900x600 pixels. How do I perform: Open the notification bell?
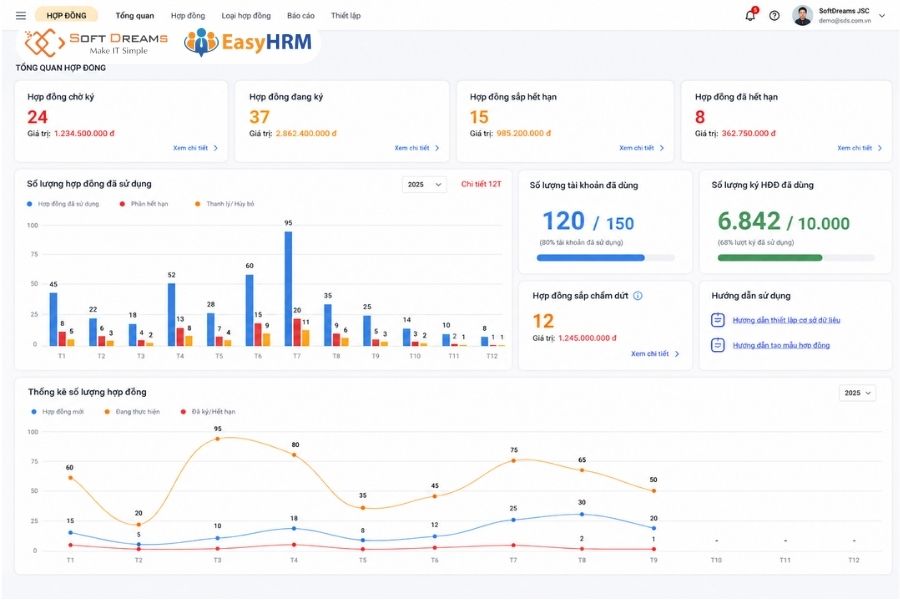click(x=750, y=15)
